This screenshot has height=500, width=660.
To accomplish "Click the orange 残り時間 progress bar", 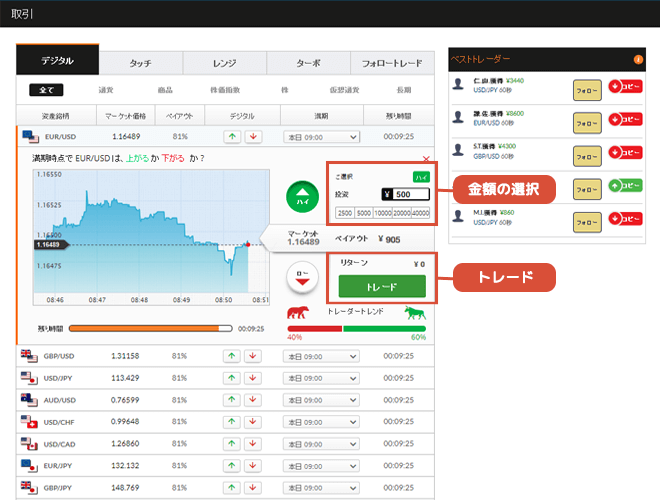I will 151,328.
